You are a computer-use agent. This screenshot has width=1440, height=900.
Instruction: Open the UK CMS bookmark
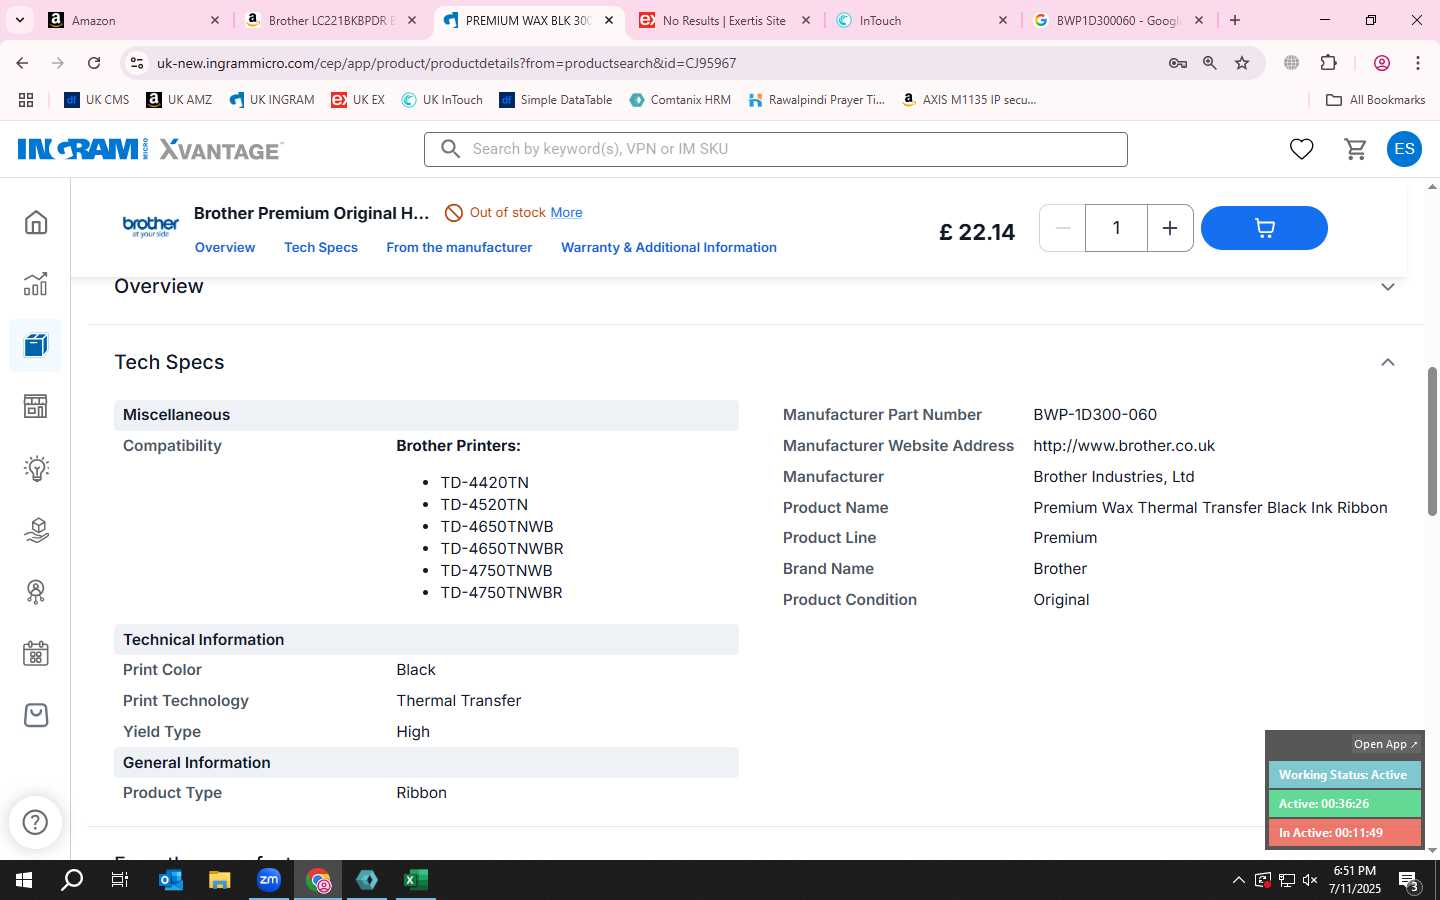[96, 100]
